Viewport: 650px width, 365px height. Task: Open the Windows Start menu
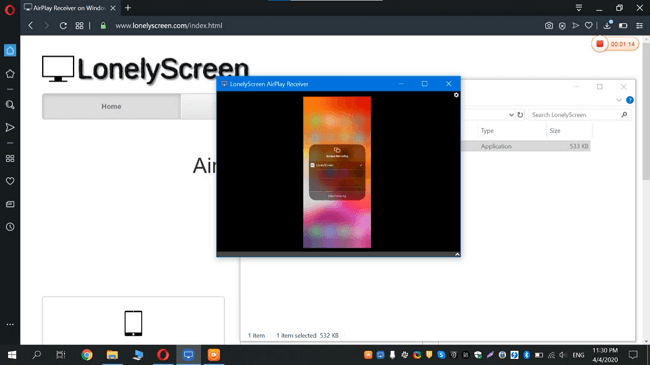(x=12, y=355)
